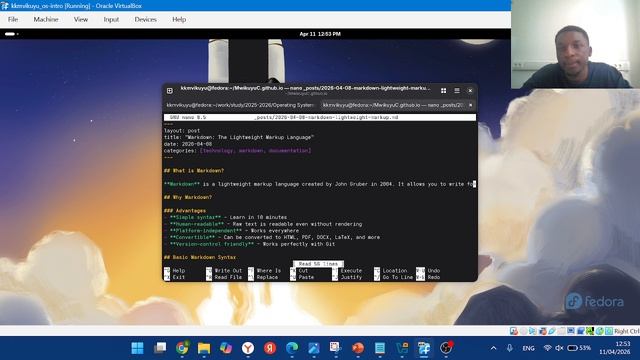The width and height of the screenshot is (640, 360).
Task: Open Fedora Activities workspace indicator
Action: pyautogui.click(x=11, y=34)
